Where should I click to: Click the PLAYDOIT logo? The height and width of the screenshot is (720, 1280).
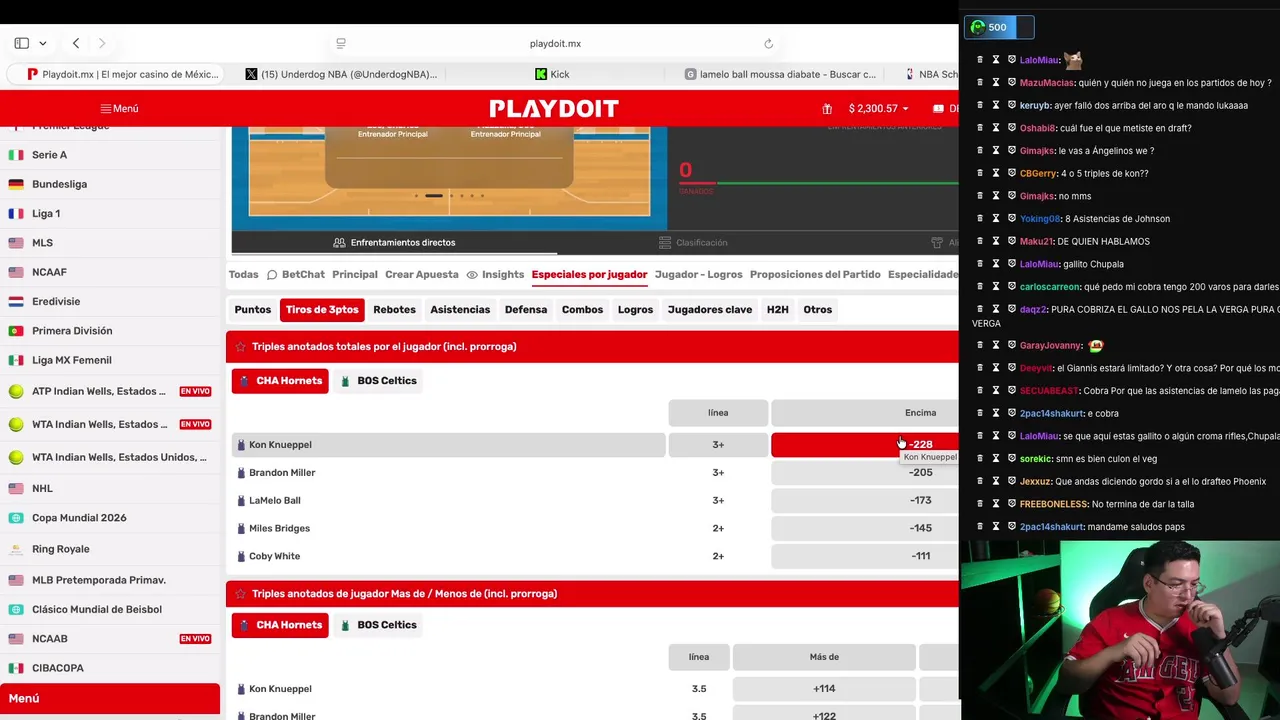point(554,108)
